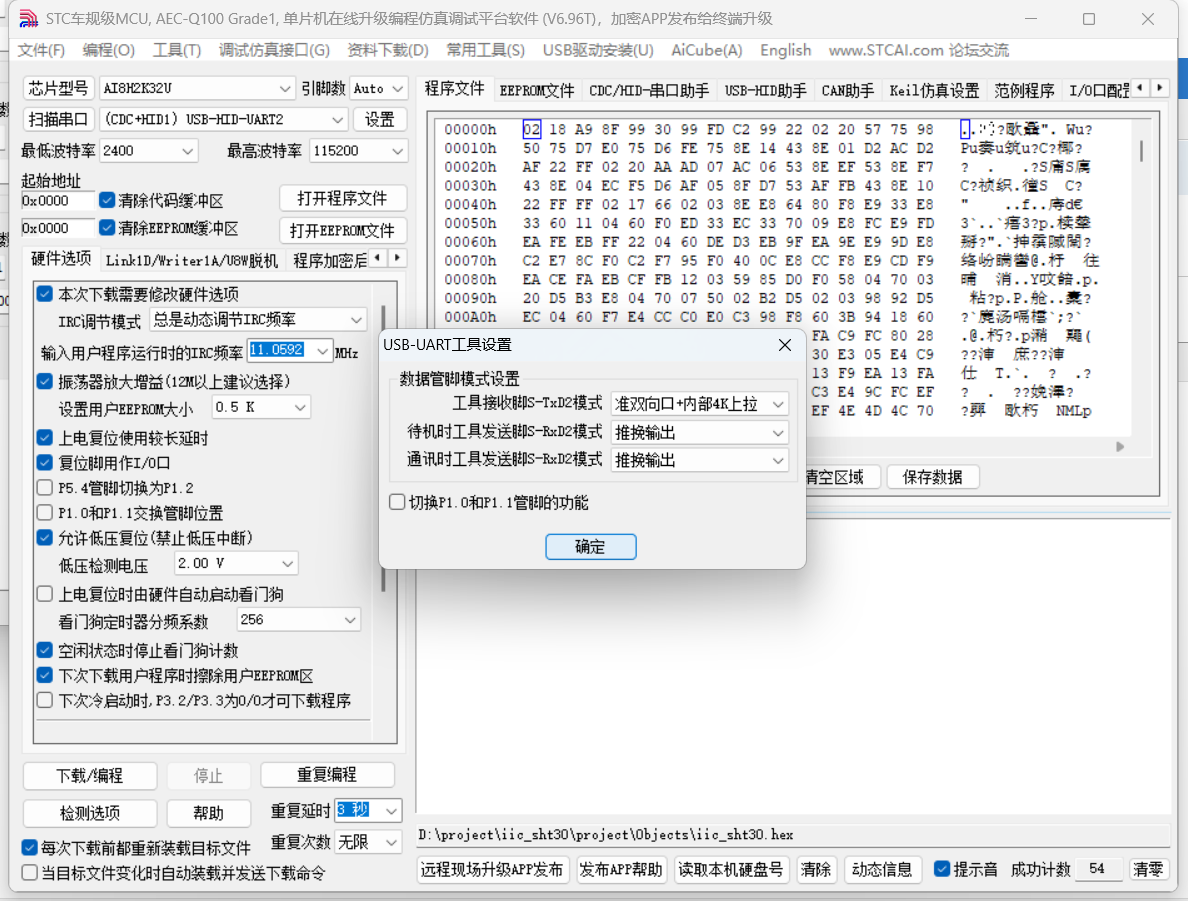Open 资料下载(D) menu
The width and height of the screenshot is (1188, 901).
[x=388, y=50]
